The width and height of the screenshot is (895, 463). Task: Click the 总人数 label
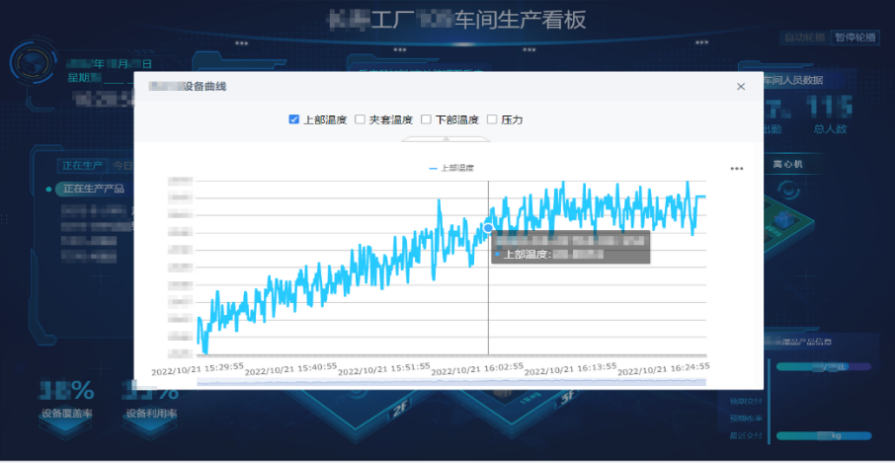[831, 129]
